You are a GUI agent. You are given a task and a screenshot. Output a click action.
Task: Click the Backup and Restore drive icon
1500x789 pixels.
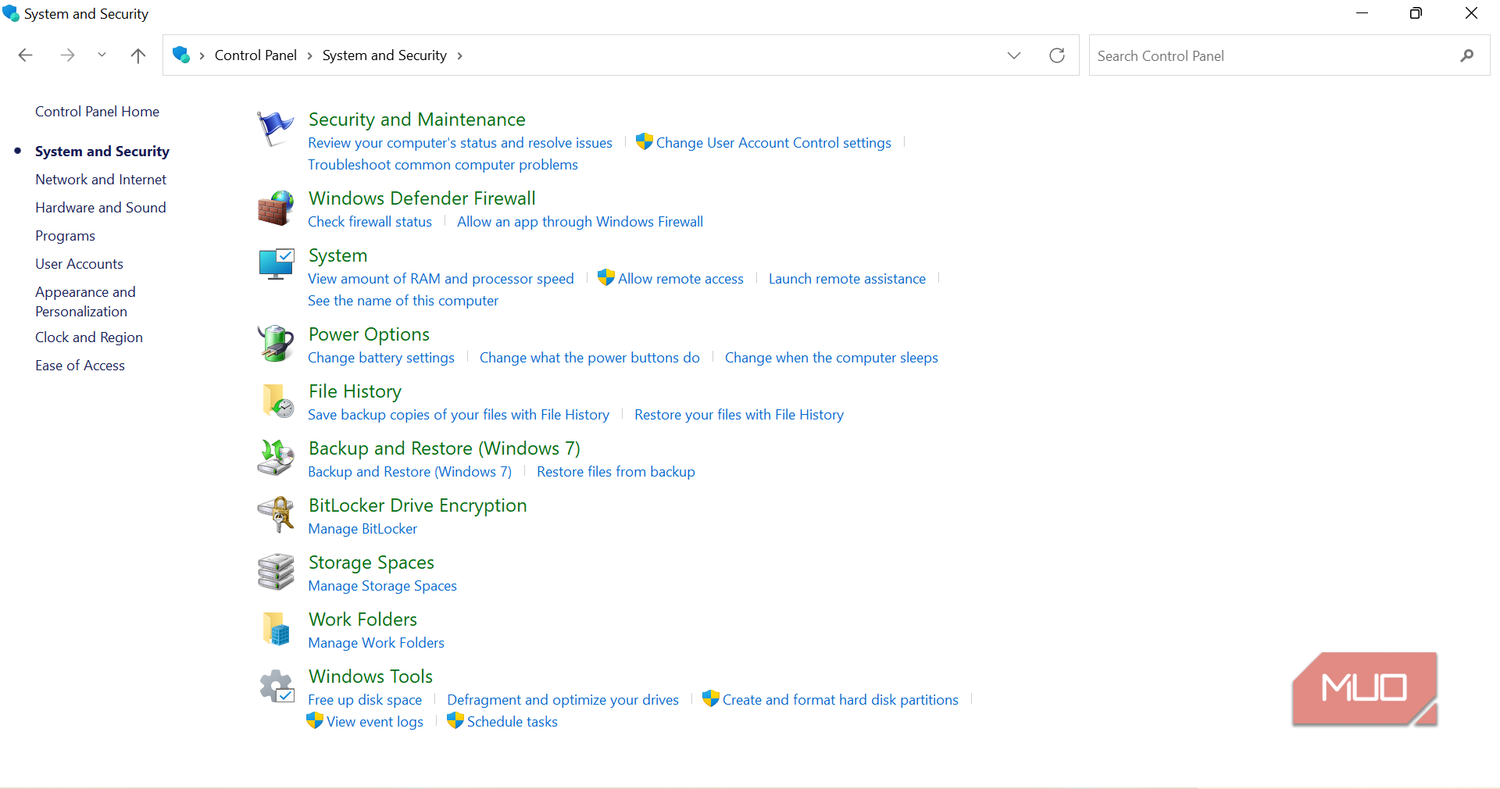(275, 457)
